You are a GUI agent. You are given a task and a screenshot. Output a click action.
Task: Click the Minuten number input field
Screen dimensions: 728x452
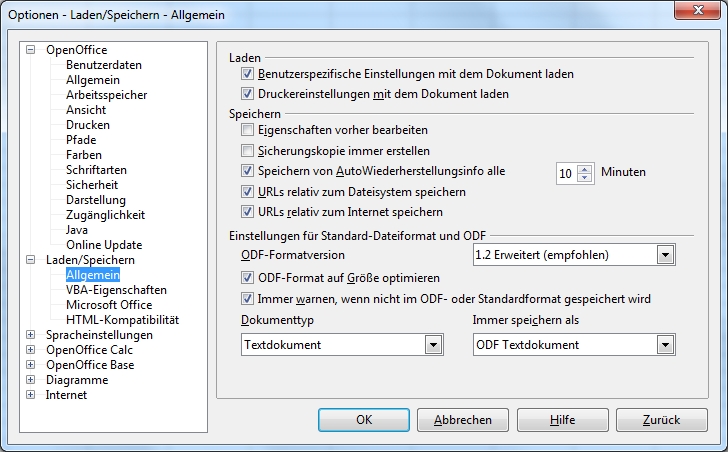566,173
